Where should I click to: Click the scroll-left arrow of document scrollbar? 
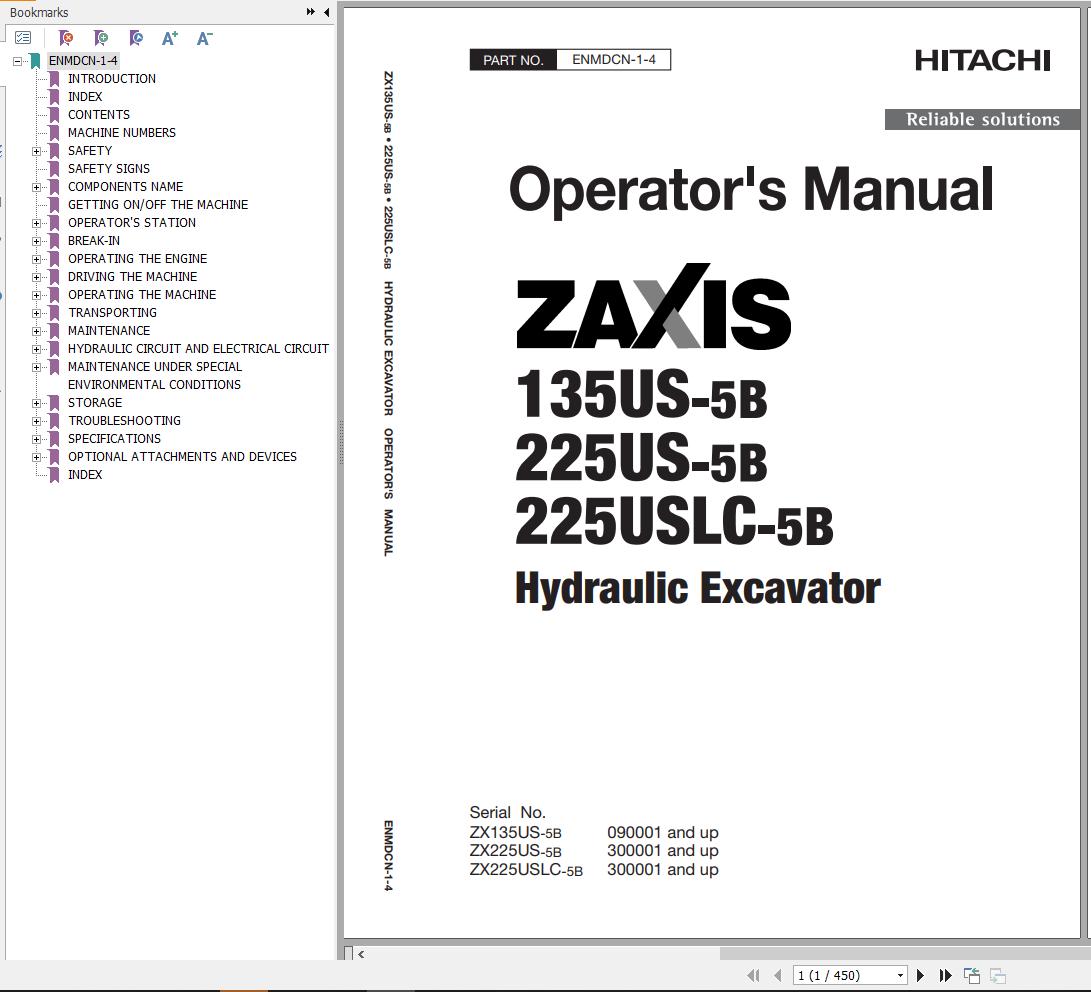coord(361,954)
